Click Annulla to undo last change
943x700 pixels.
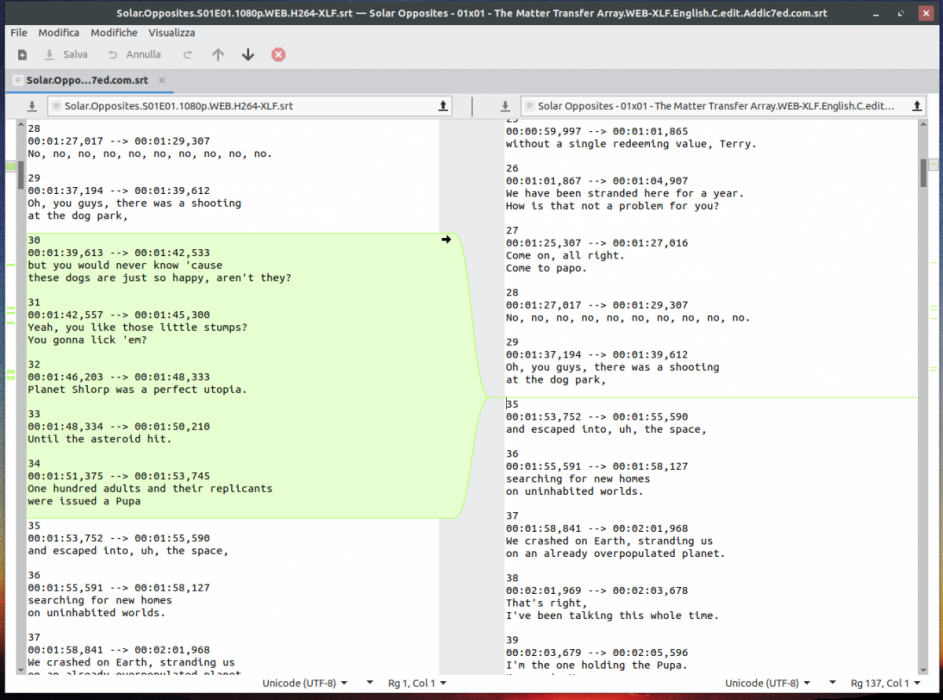(134, 55)
